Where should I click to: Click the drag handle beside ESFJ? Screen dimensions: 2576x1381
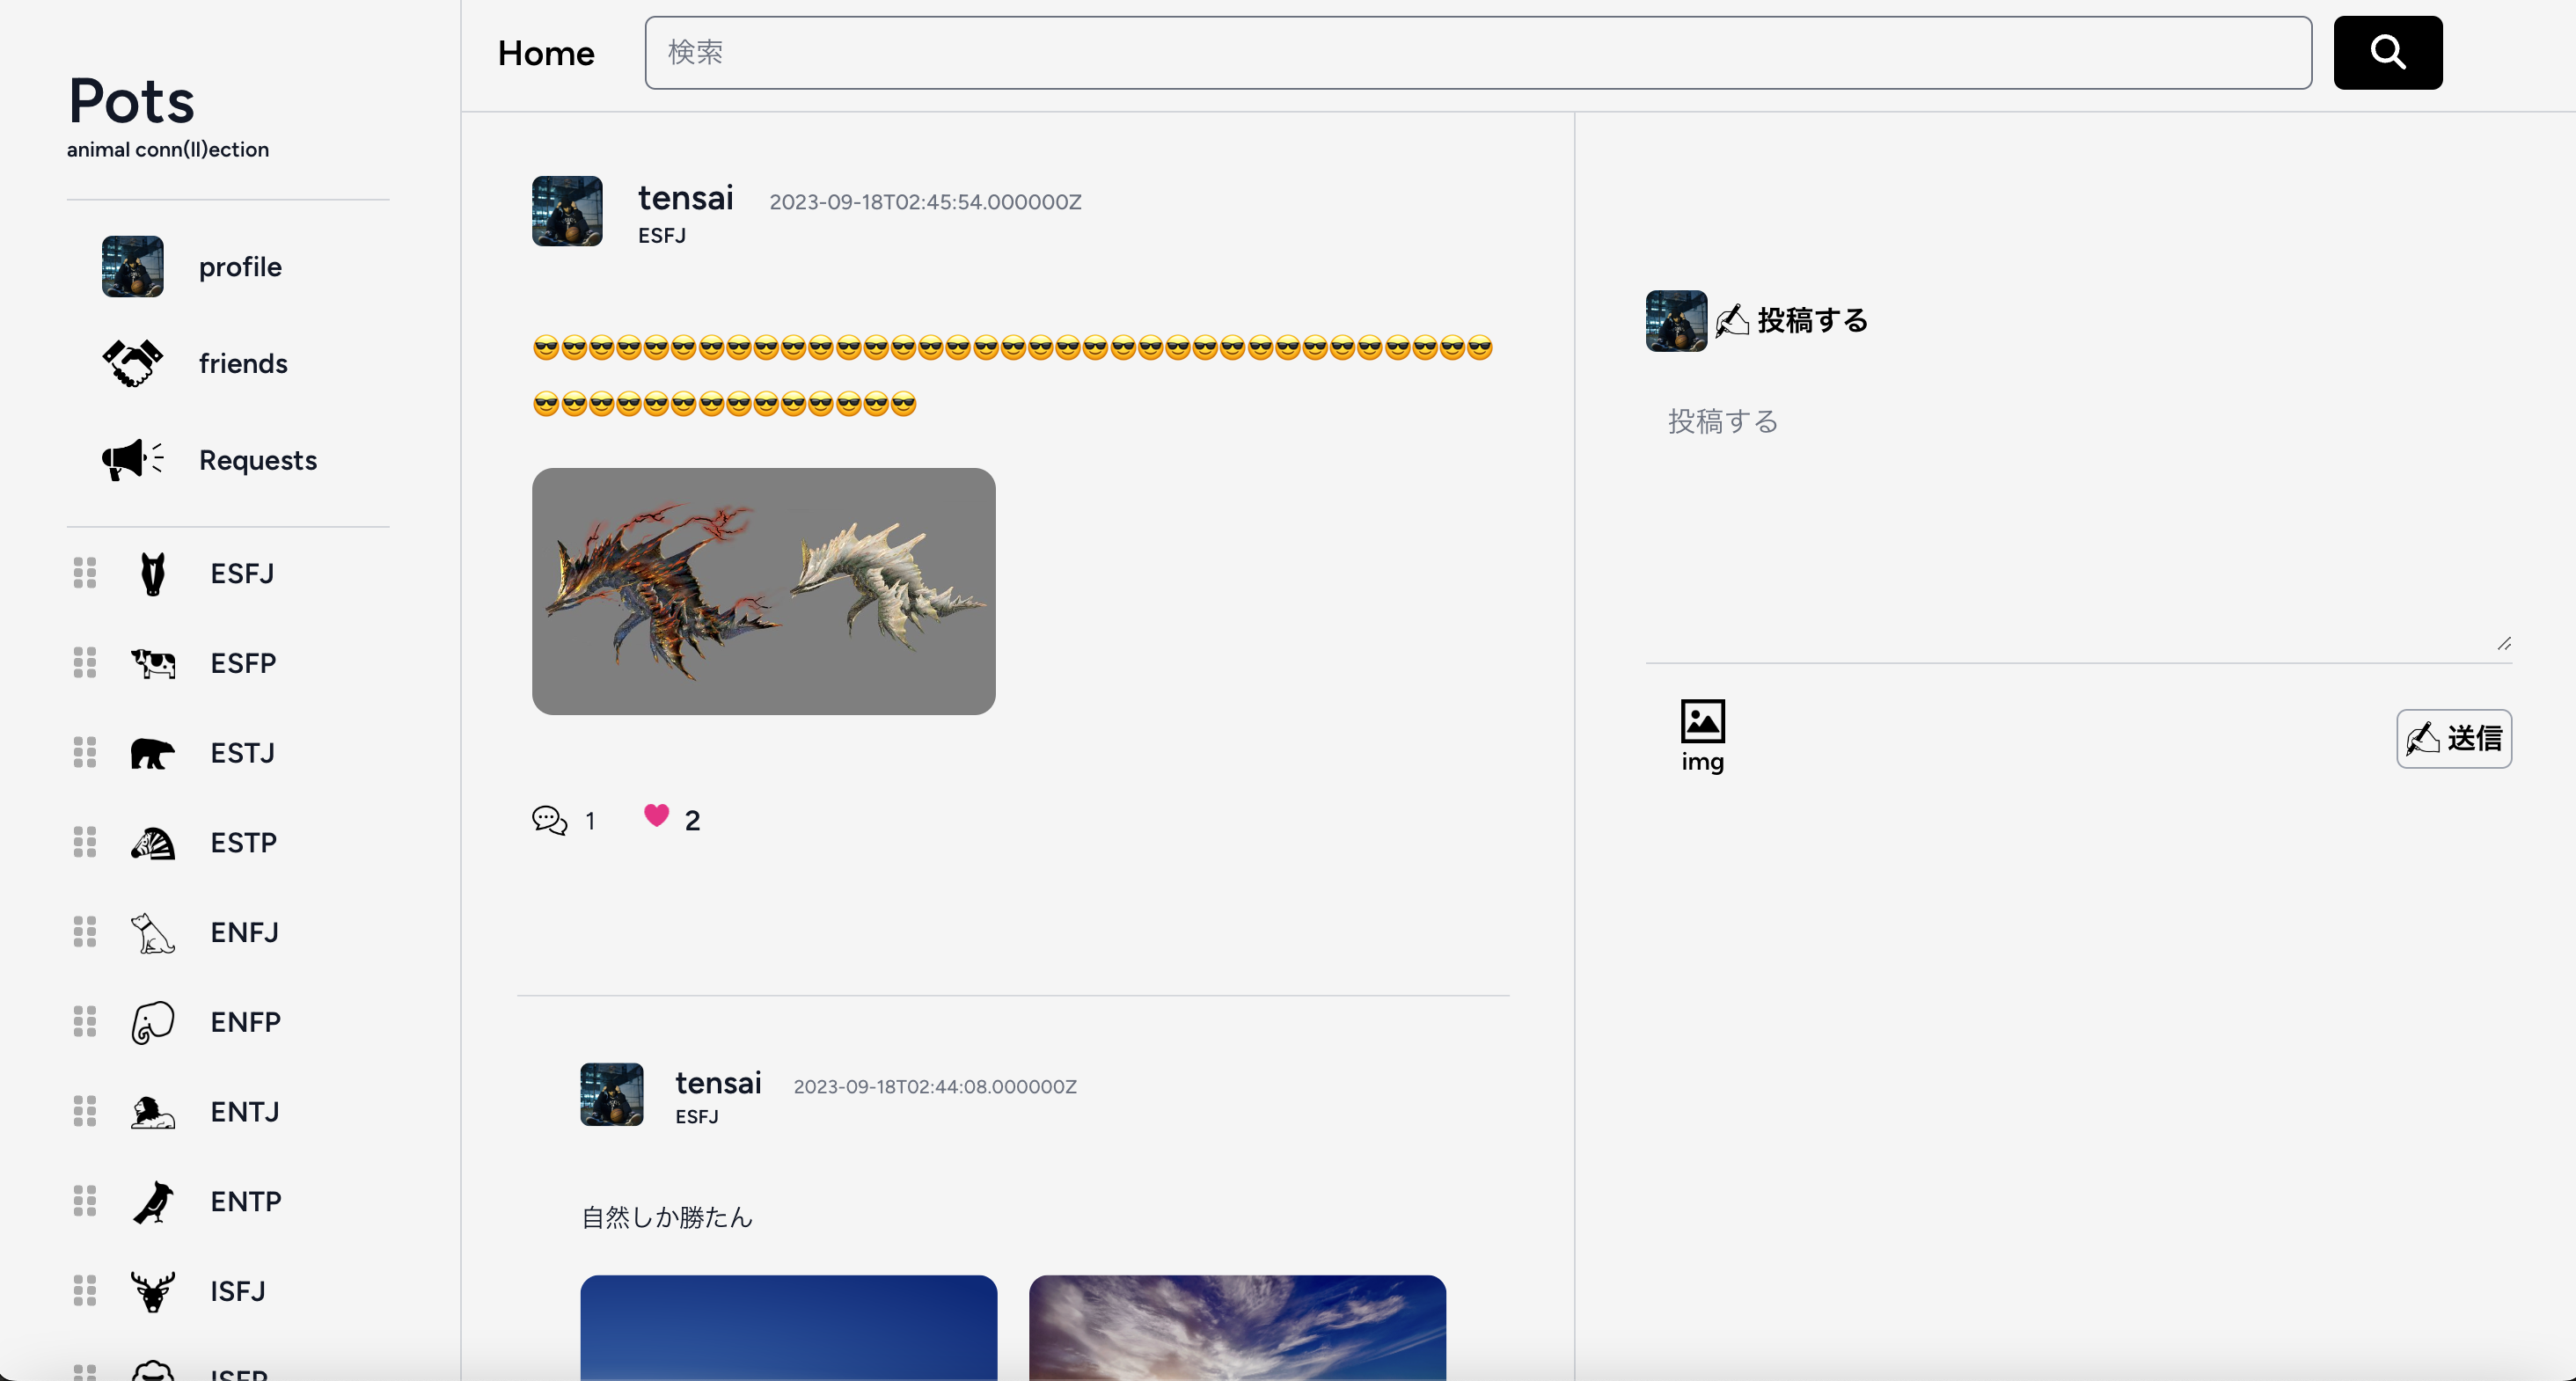coord(85,573)
